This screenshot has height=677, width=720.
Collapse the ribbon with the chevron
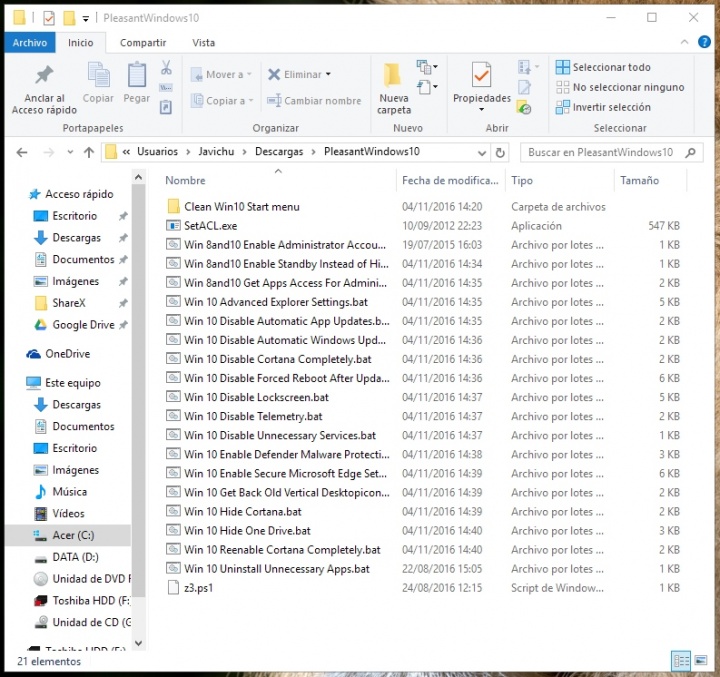(684, 42)
